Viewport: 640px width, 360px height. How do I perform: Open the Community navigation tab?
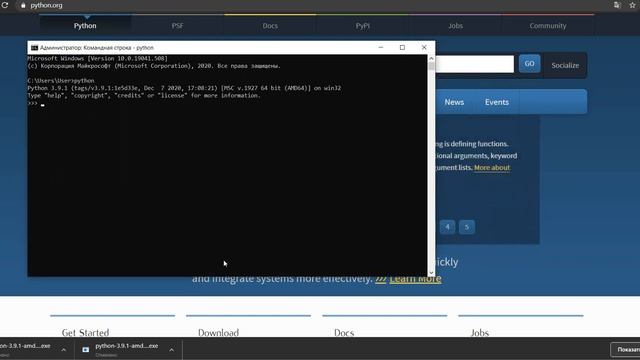pos(548,26)
